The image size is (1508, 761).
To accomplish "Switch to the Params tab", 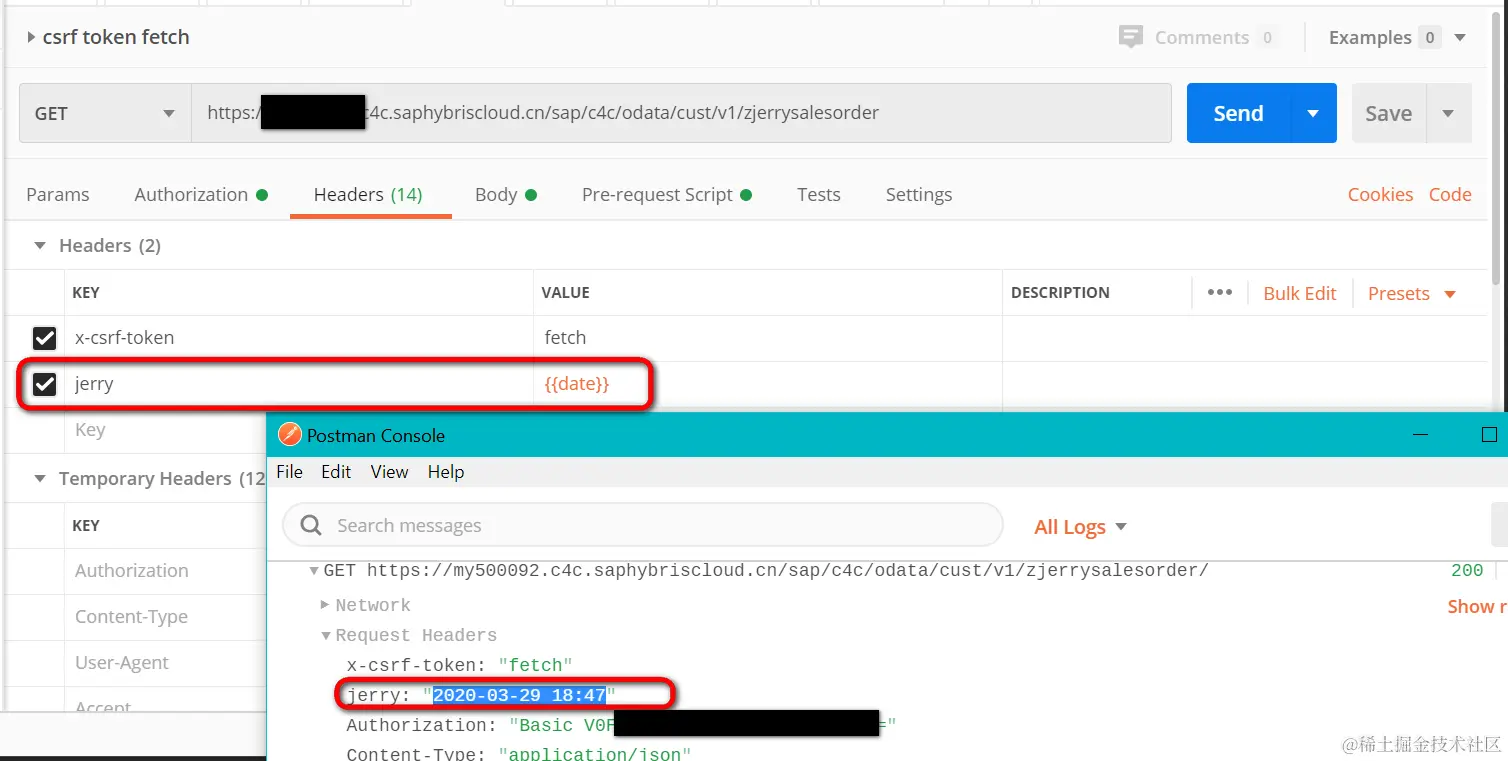I will pyautogui.click(x=57, y=194).
